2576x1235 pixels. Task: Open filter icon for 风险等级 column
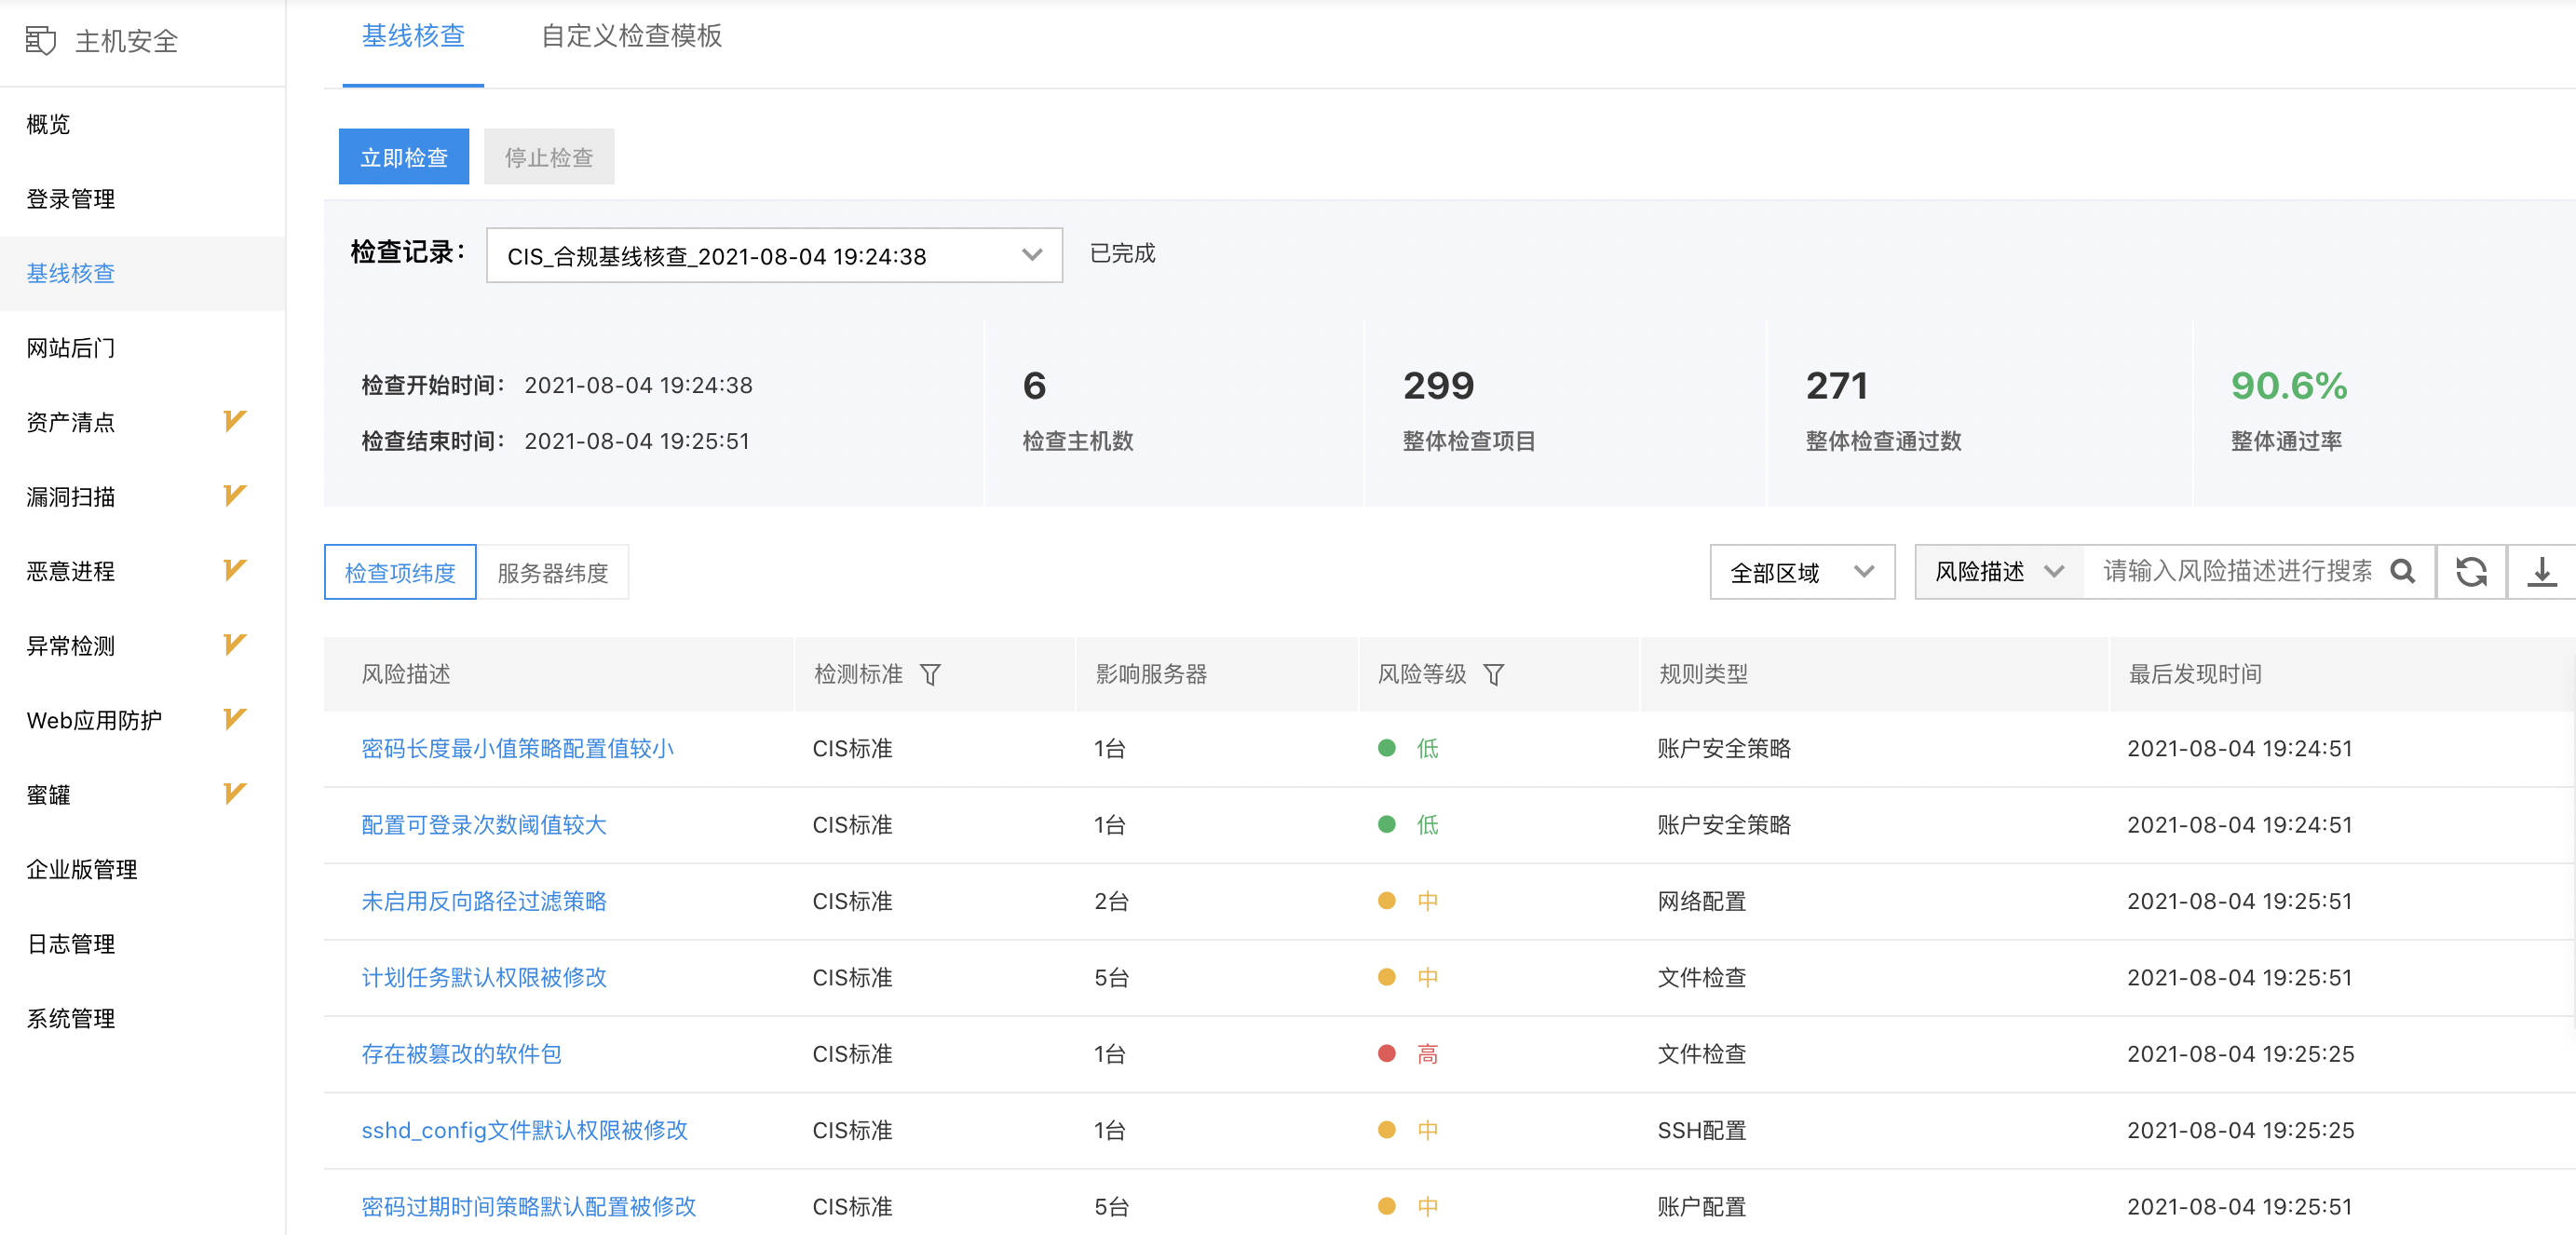click(x=1493, y=675)
